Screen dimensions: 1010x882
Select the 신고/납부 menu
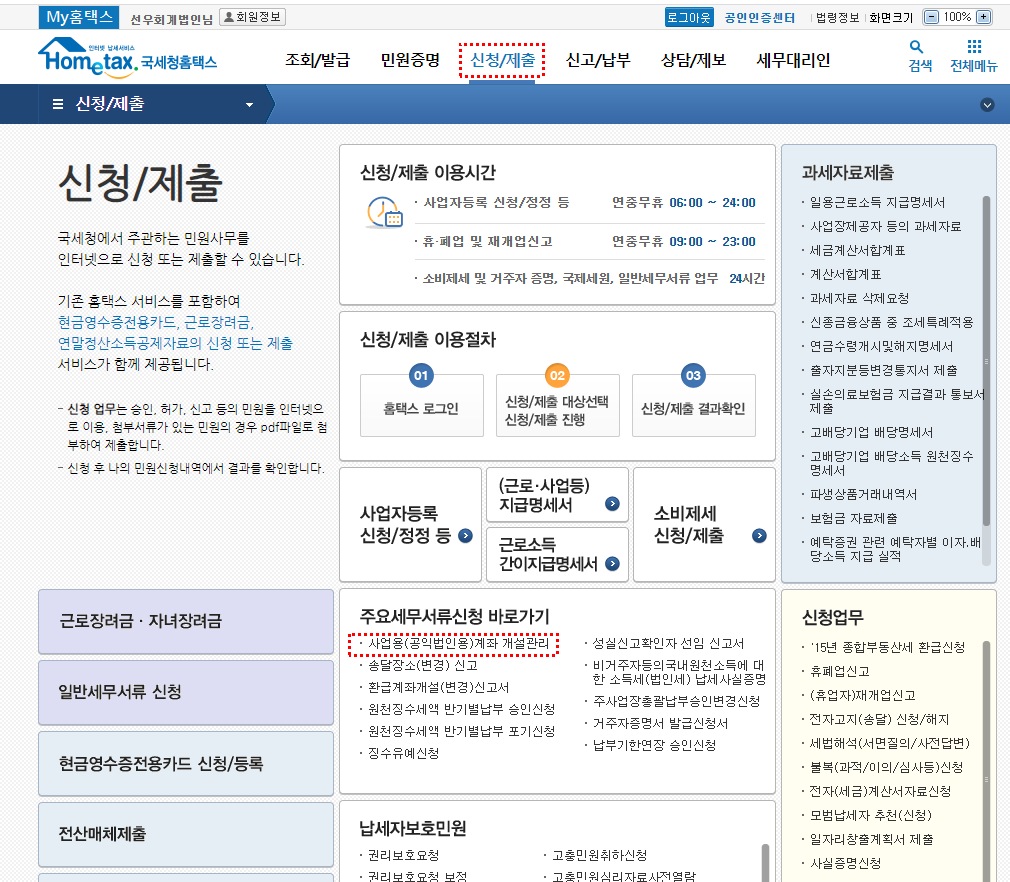(x=598, y=60)
